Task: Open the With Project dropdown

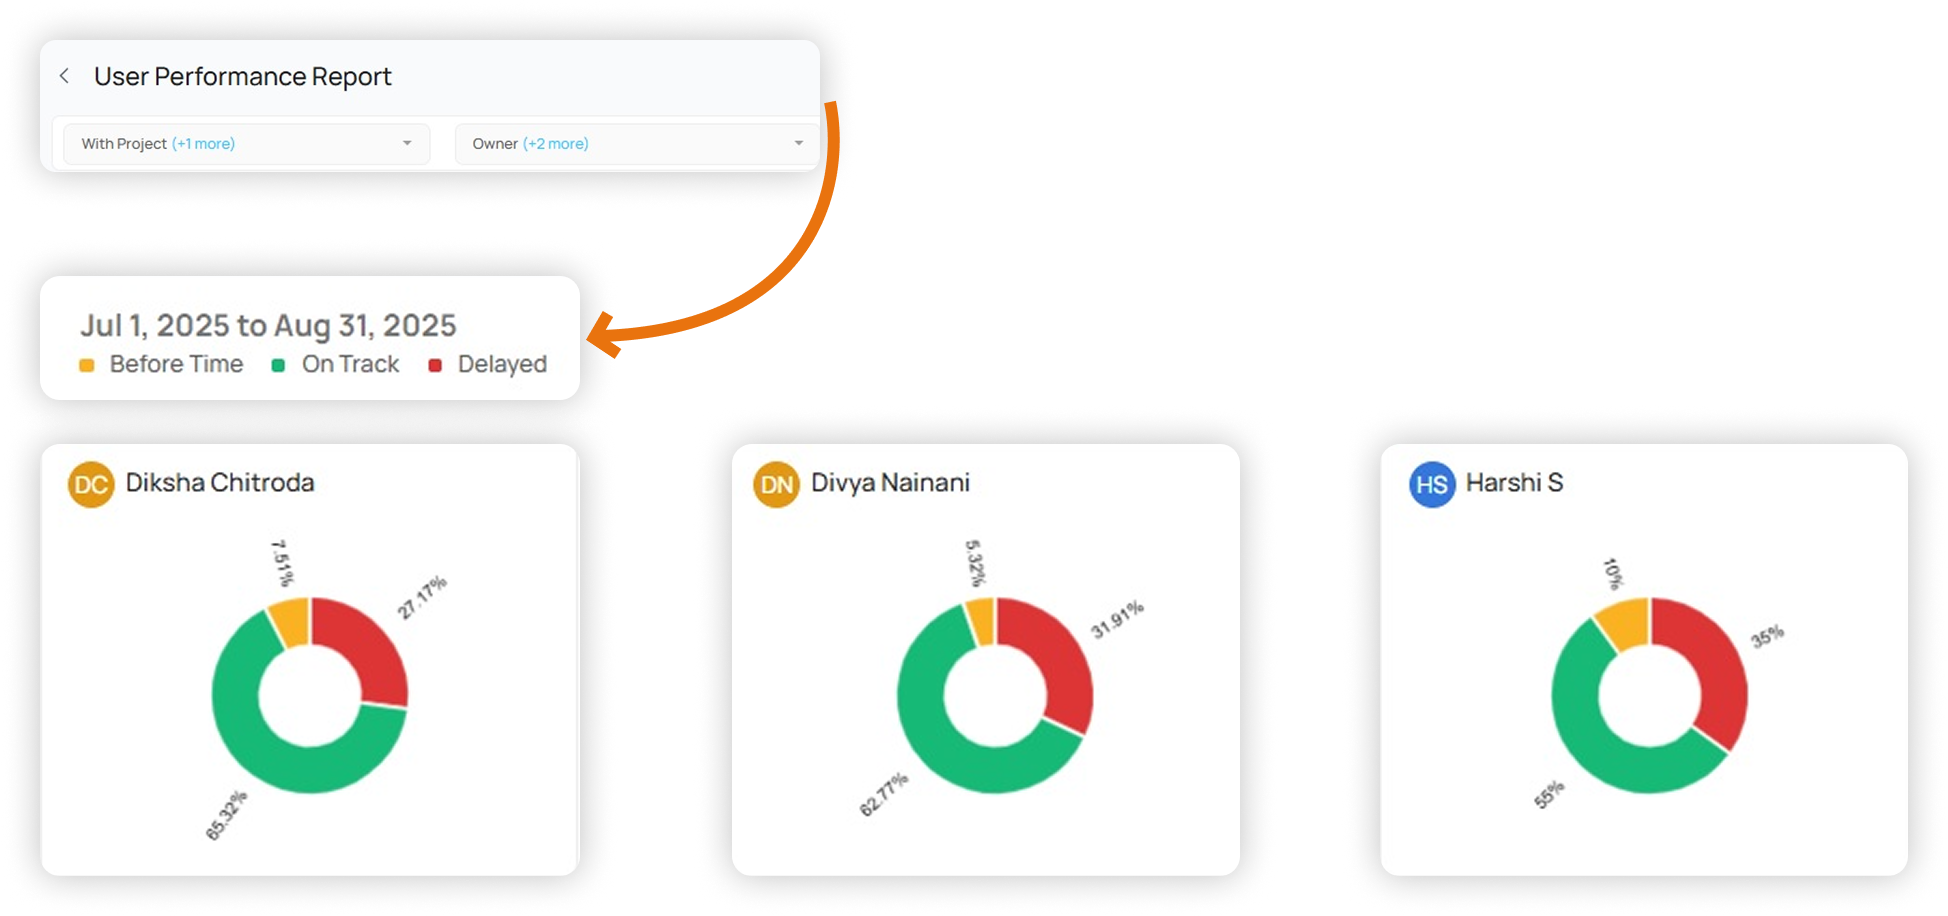Action: click(246, 144)
